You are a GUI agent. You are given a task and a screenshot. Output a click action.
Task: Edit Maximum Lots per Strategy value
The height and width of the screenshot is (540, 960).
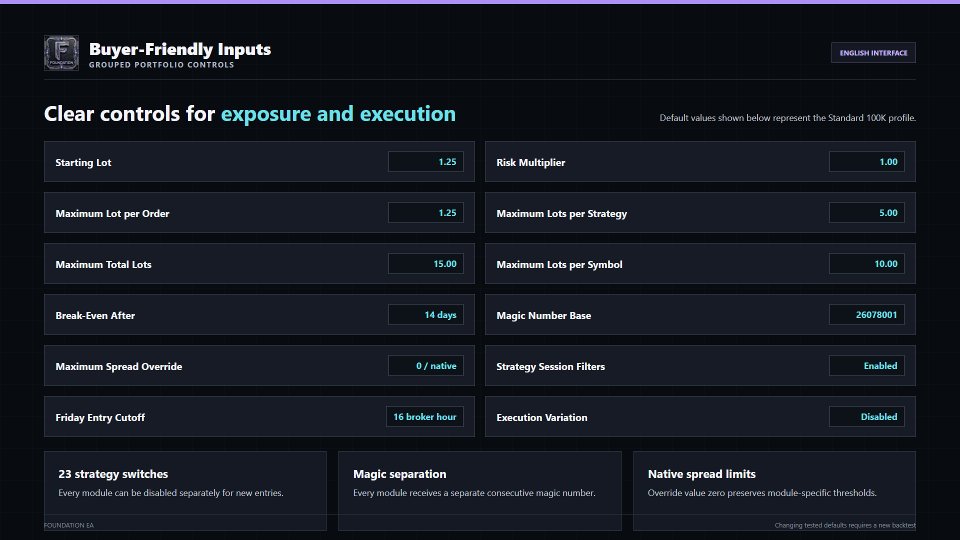pos(866,212)
